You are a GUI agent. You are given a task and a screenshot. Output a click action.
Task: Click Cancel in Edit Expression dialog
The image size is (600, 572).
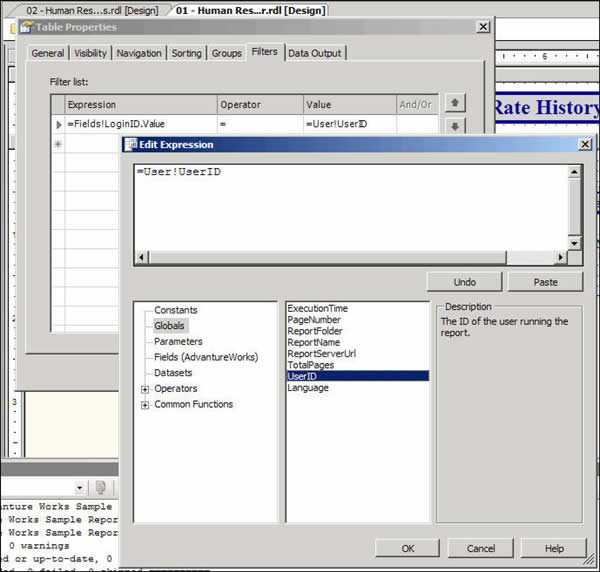point(480,548)
